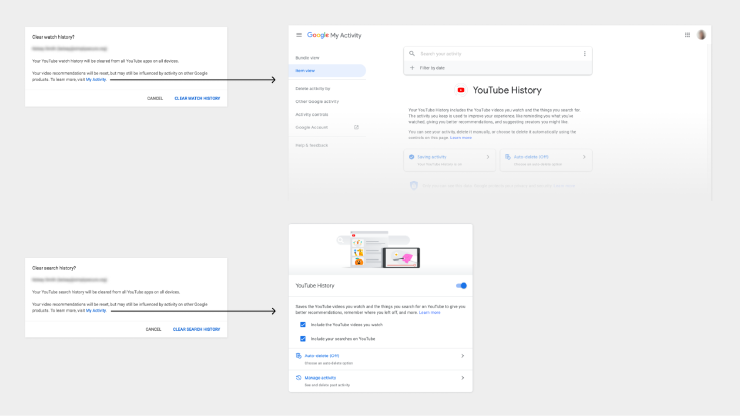Viewport: 740px width, 416px height.
Task: Click the Manage activity link text
Action: pyautogui.click(x=320, y=378)
